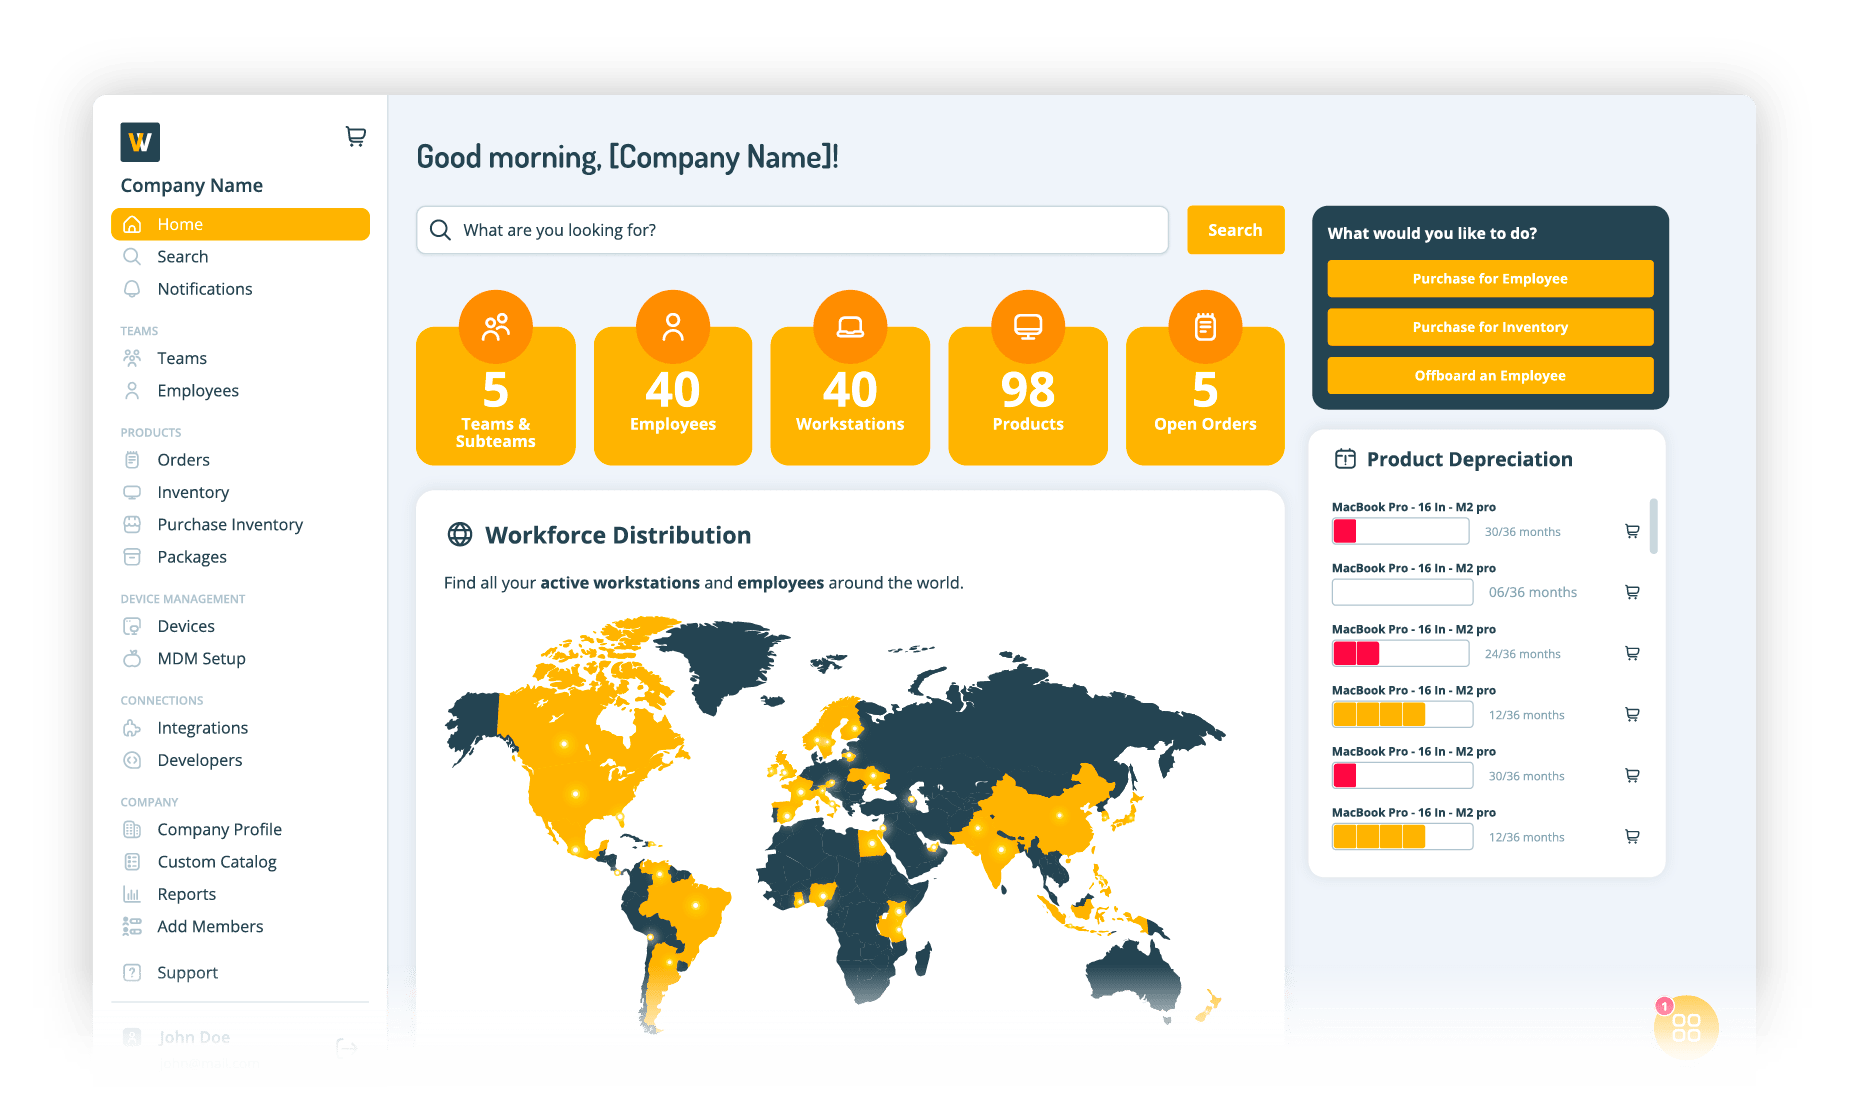Click the Workstations laptop icon
1850x1093 pixels.
pyautogui.click(x=850, y=327)
